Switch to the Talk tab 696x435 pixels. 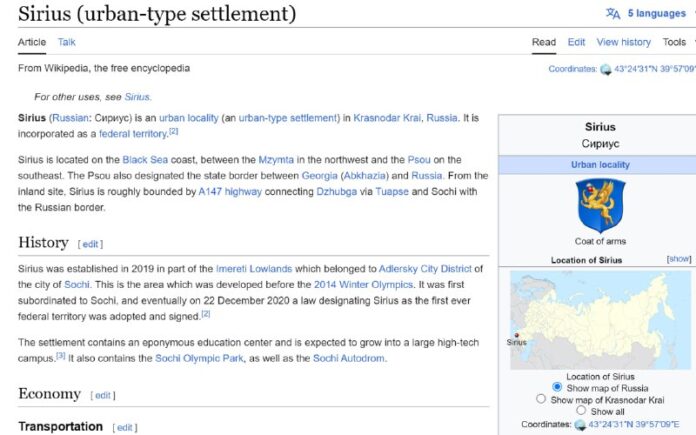(x=66, y=42)
